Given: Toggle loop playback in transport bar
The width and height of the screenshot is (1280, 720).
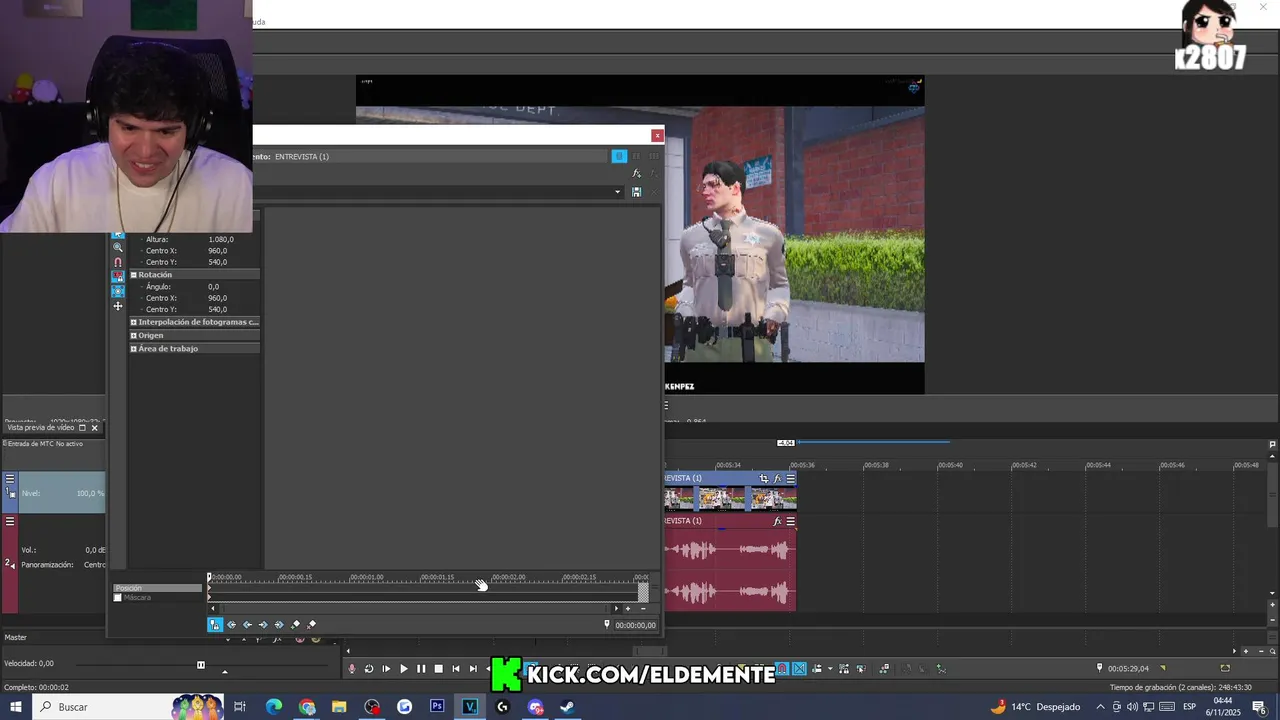Looking at the screenshot, I should (369, 669).
